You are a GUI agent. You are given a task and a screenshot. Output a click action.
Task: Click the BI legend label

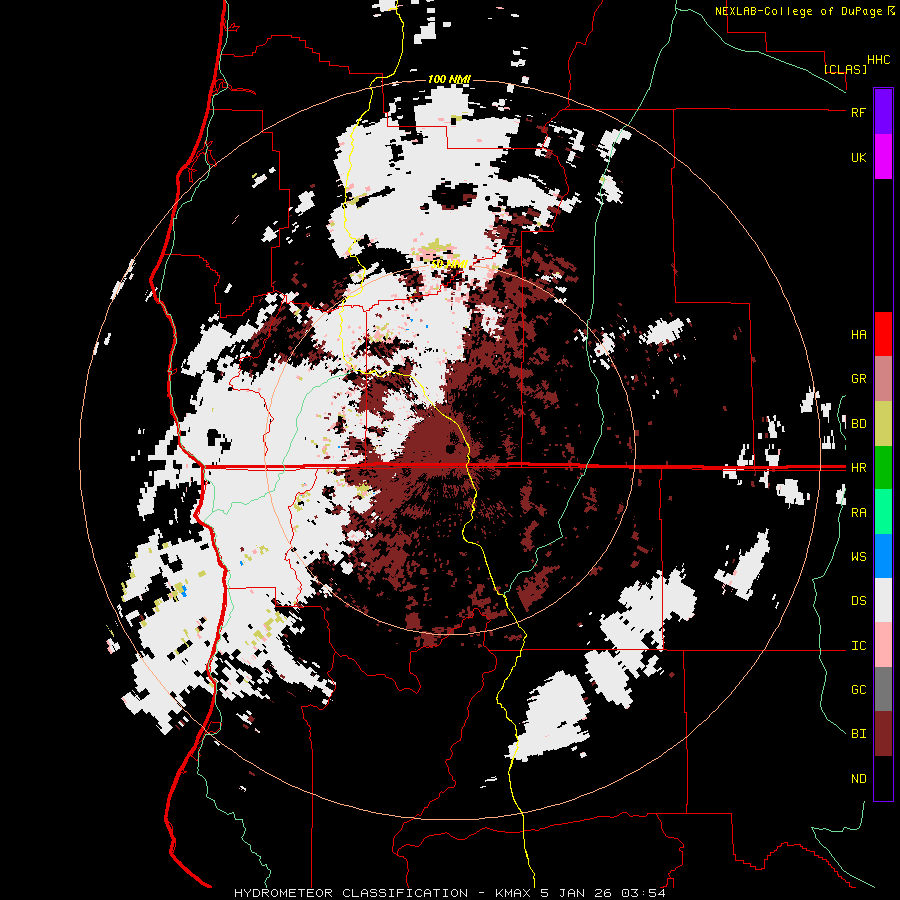click(858, 734)
